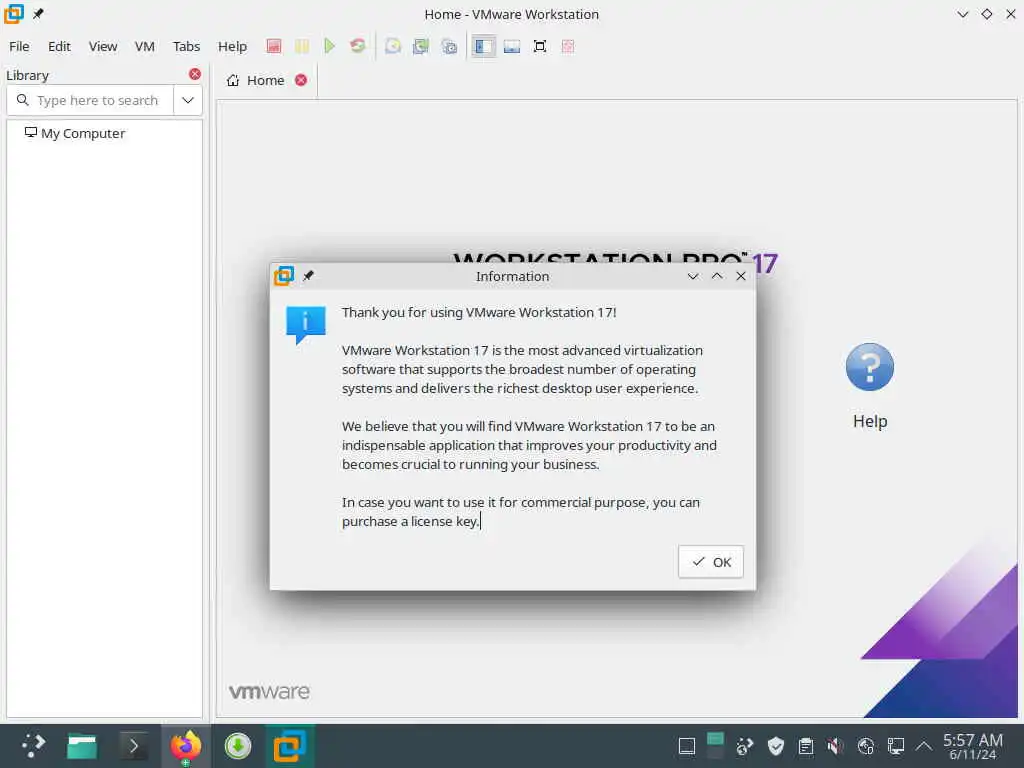1024x768 pixels.
Task: Open the terminal from taskbar
Action: (x=133, y=746)
